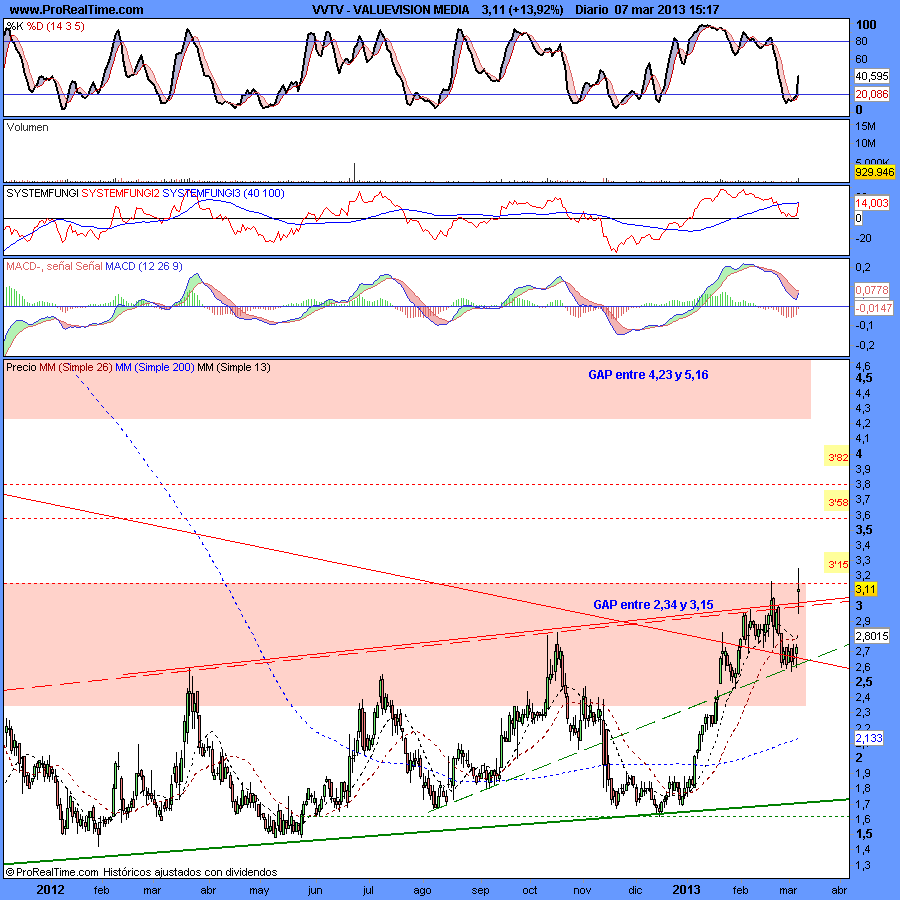900x900 pixels.
Task: Click the 07 mar 2013 15:17 timestamp
Action: tap(666, 10)
